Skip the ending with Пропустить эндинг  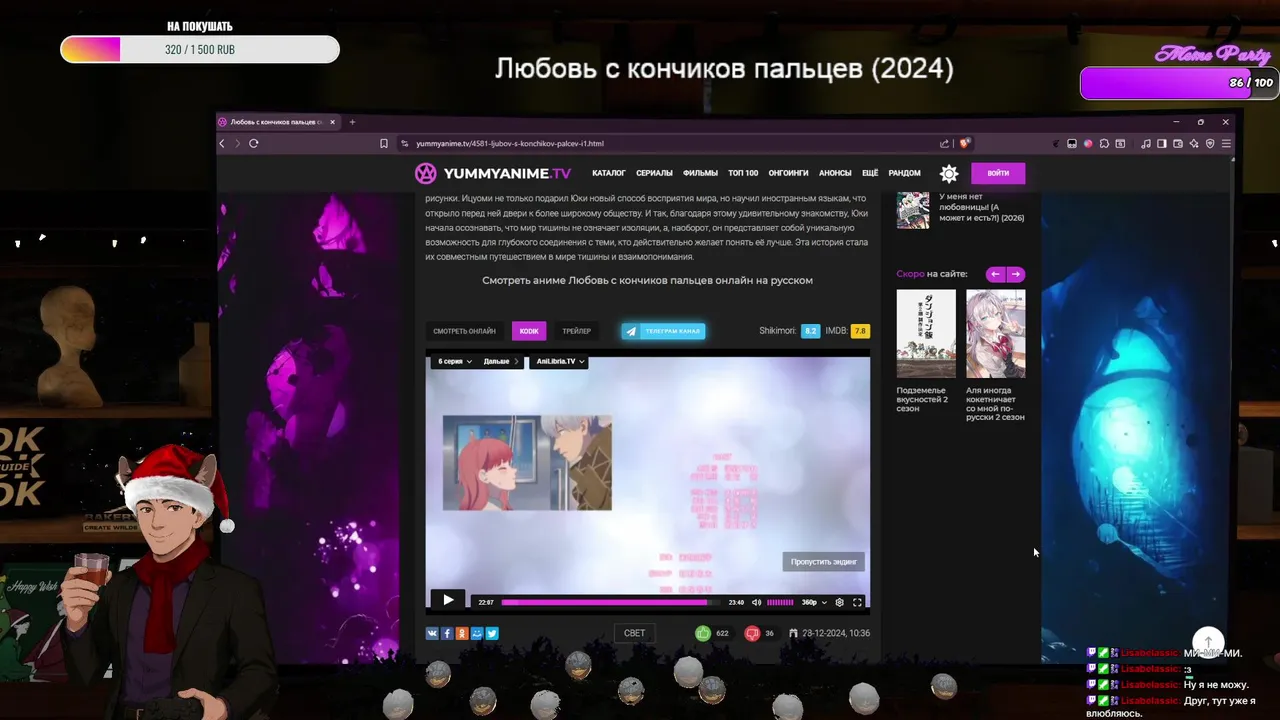[823, 562]
